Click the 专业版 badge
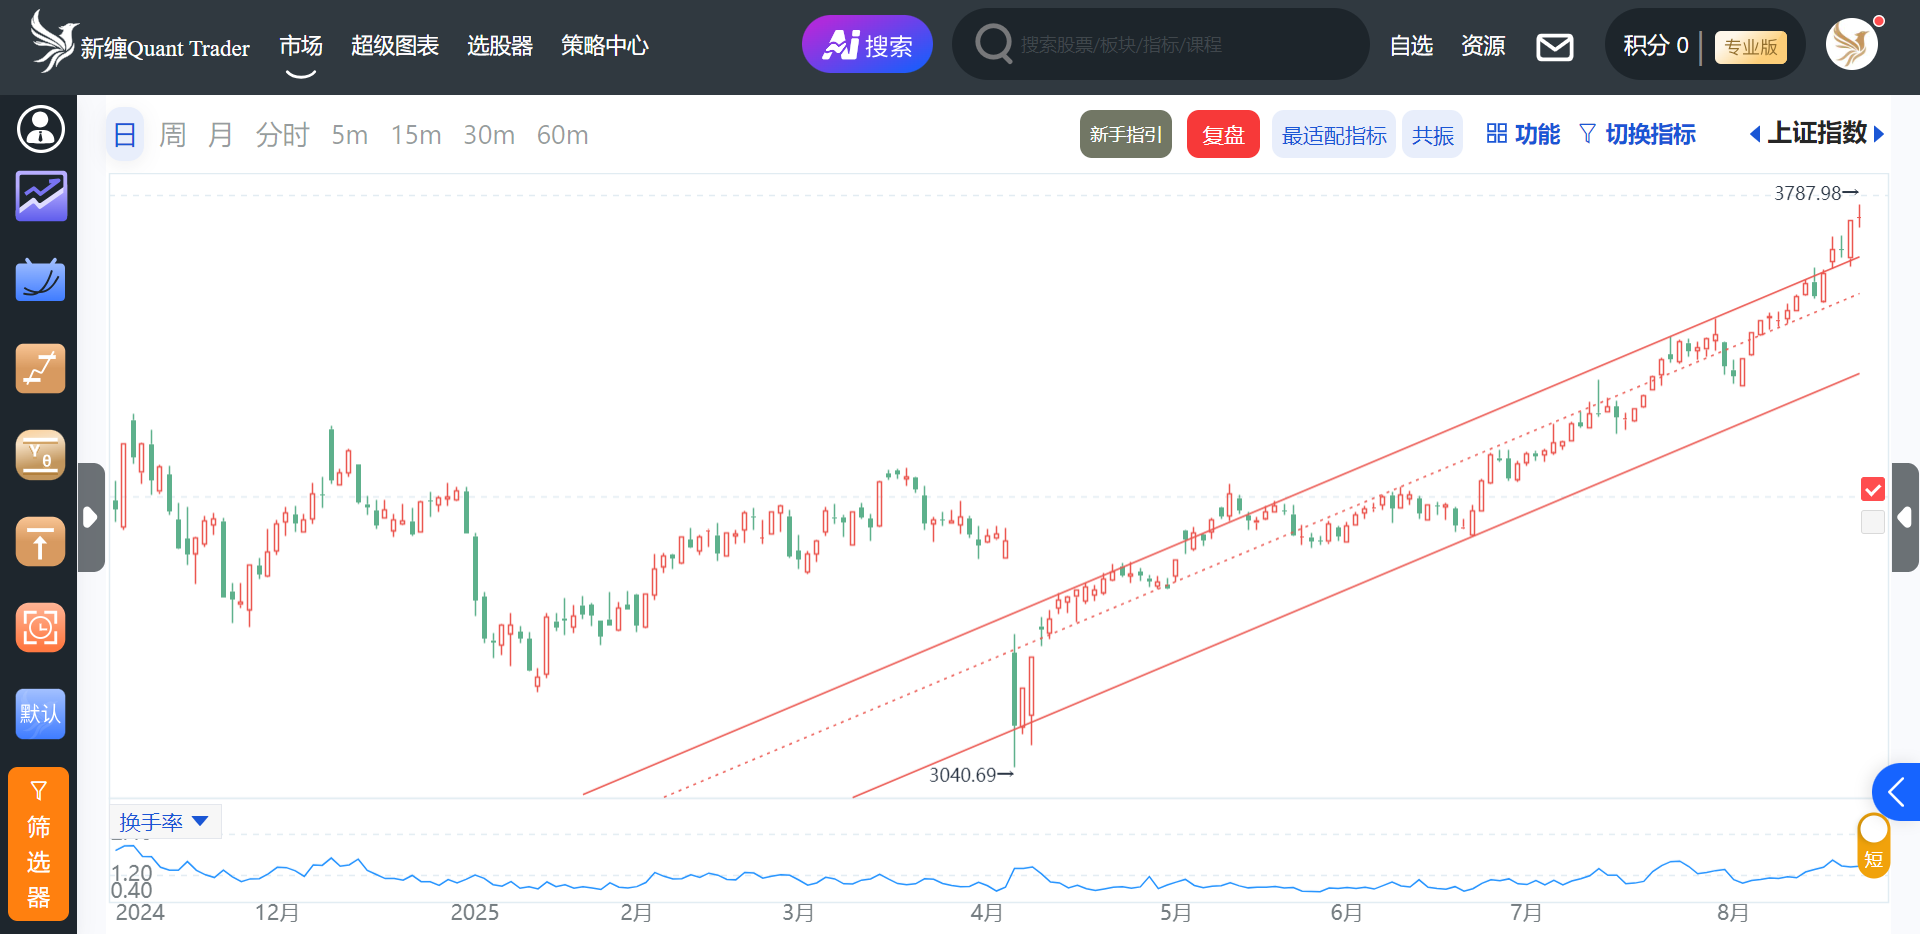The image size is (1920, 934). pyautogui.click(x=1750, y=47)
